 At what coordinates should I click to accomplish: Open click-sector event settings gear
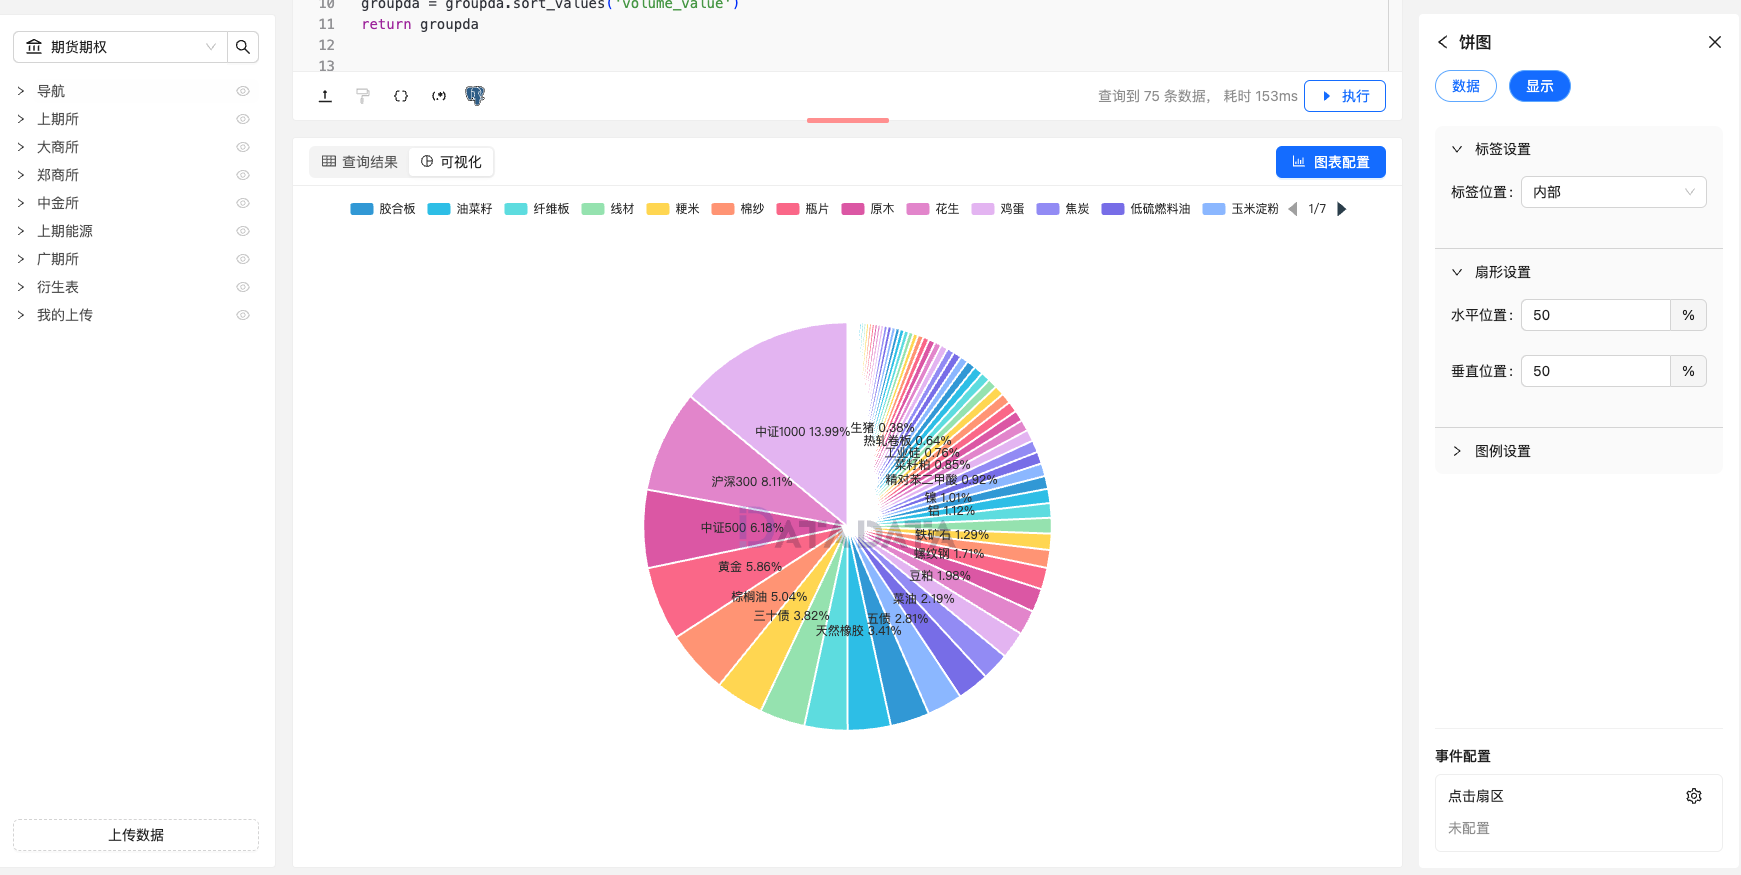coord(1694,796)
